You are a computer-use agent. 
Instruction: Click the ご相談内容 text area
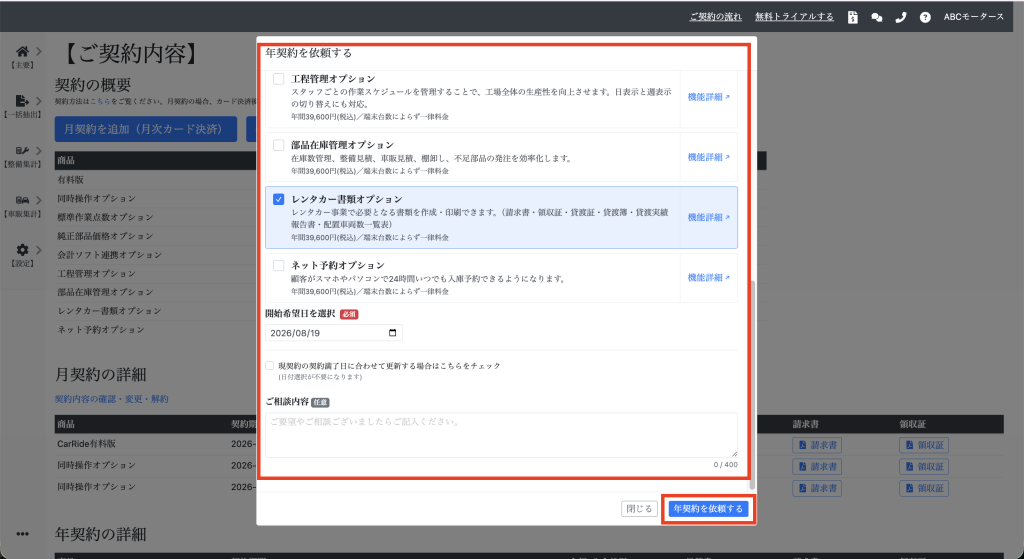(x=502, y=435)
